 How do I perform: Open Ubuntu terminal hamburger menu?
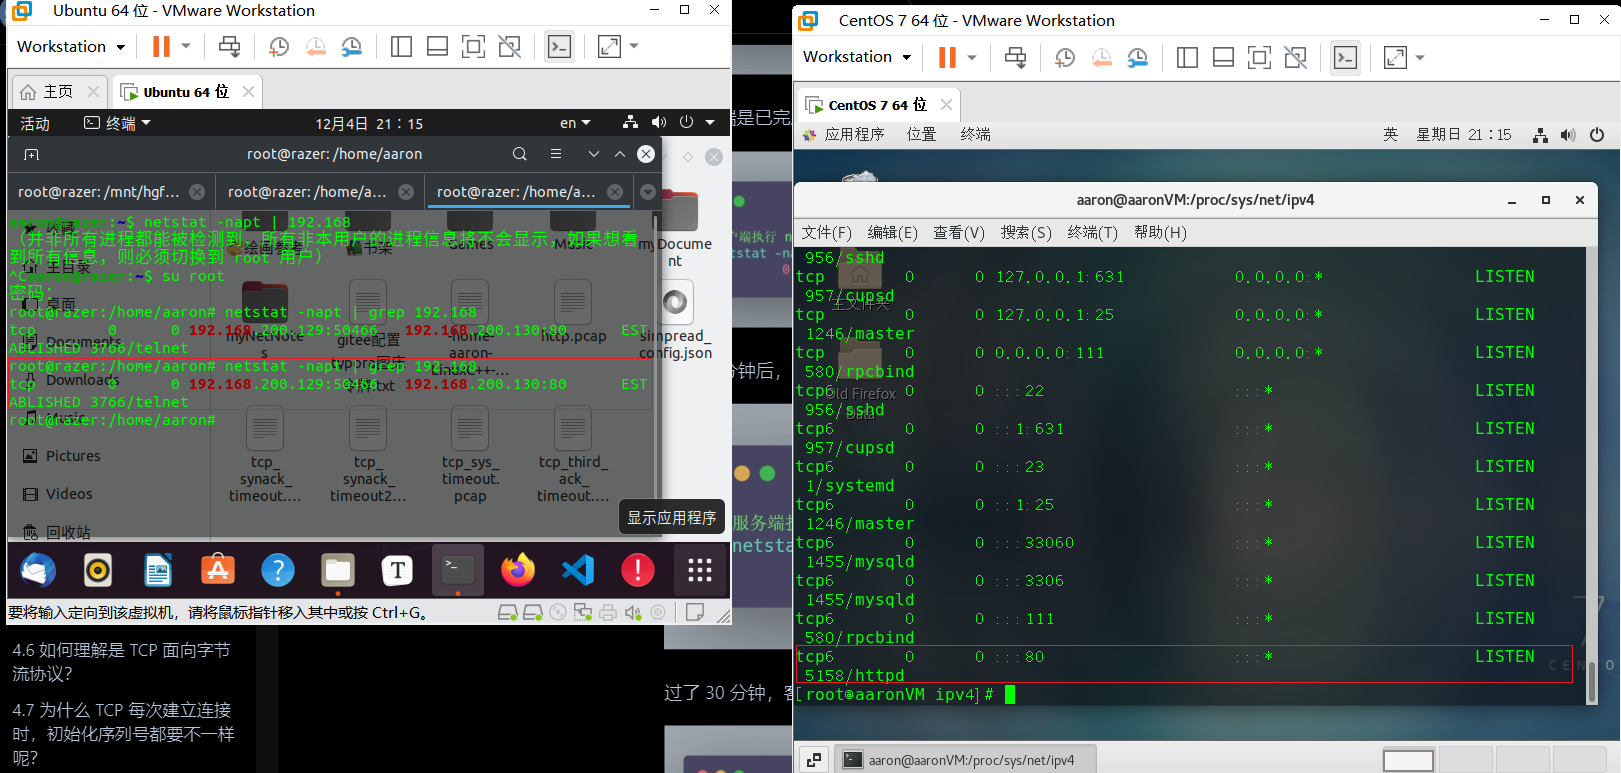pyautogui.click(x=556, y=154)
